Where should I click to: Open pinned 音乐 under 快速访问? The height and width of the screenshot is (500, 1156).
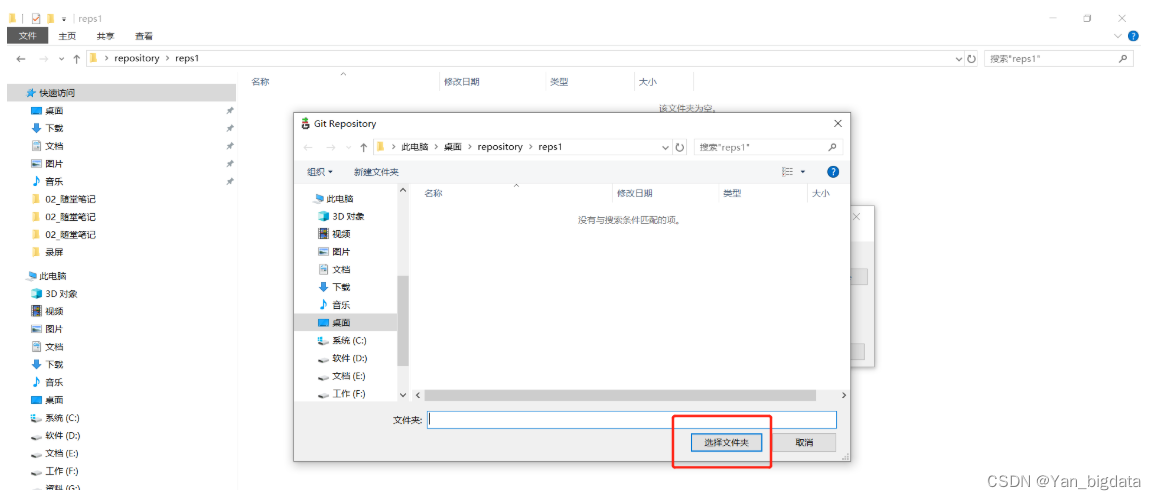pyautogui.click(x=54, y=181)
